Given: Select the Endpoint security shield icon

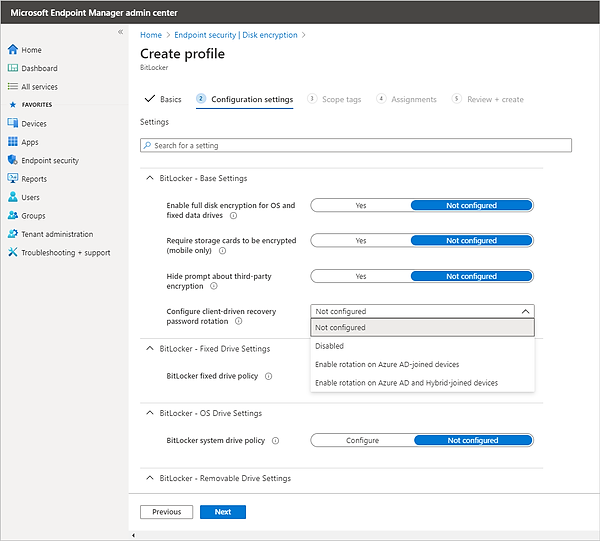Looking at the screenshot, I should (x=13, y=160).
